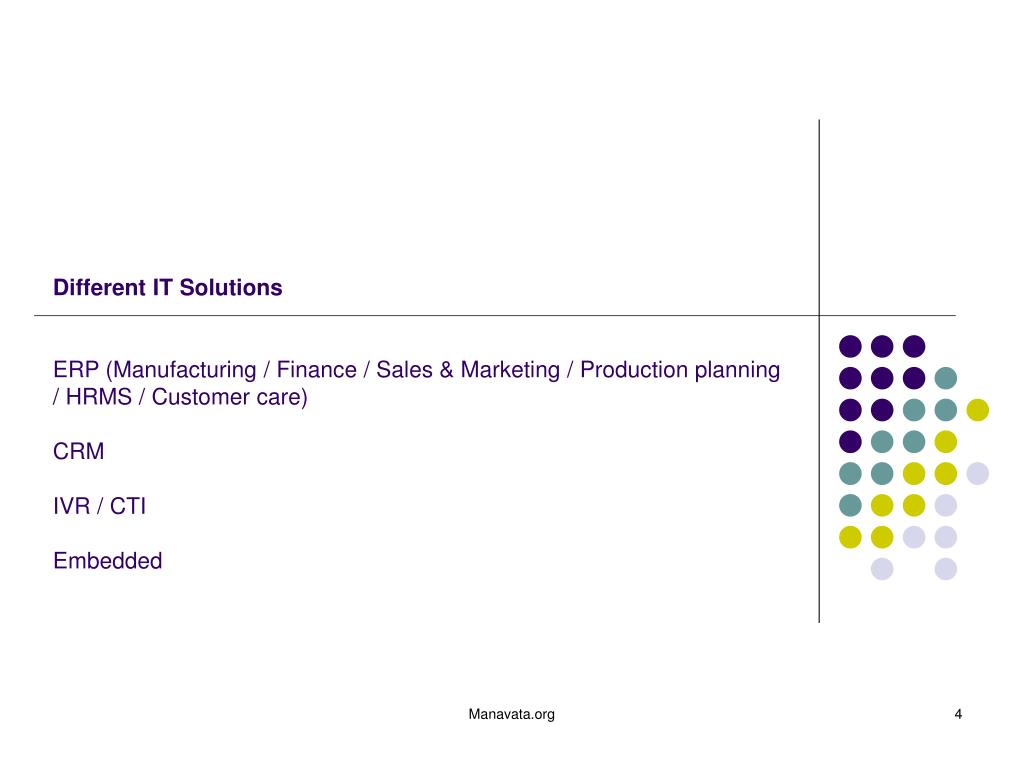Click the lavender dot at far right
The height and width of the screenshot is (768, 1024).
(978, 473)
